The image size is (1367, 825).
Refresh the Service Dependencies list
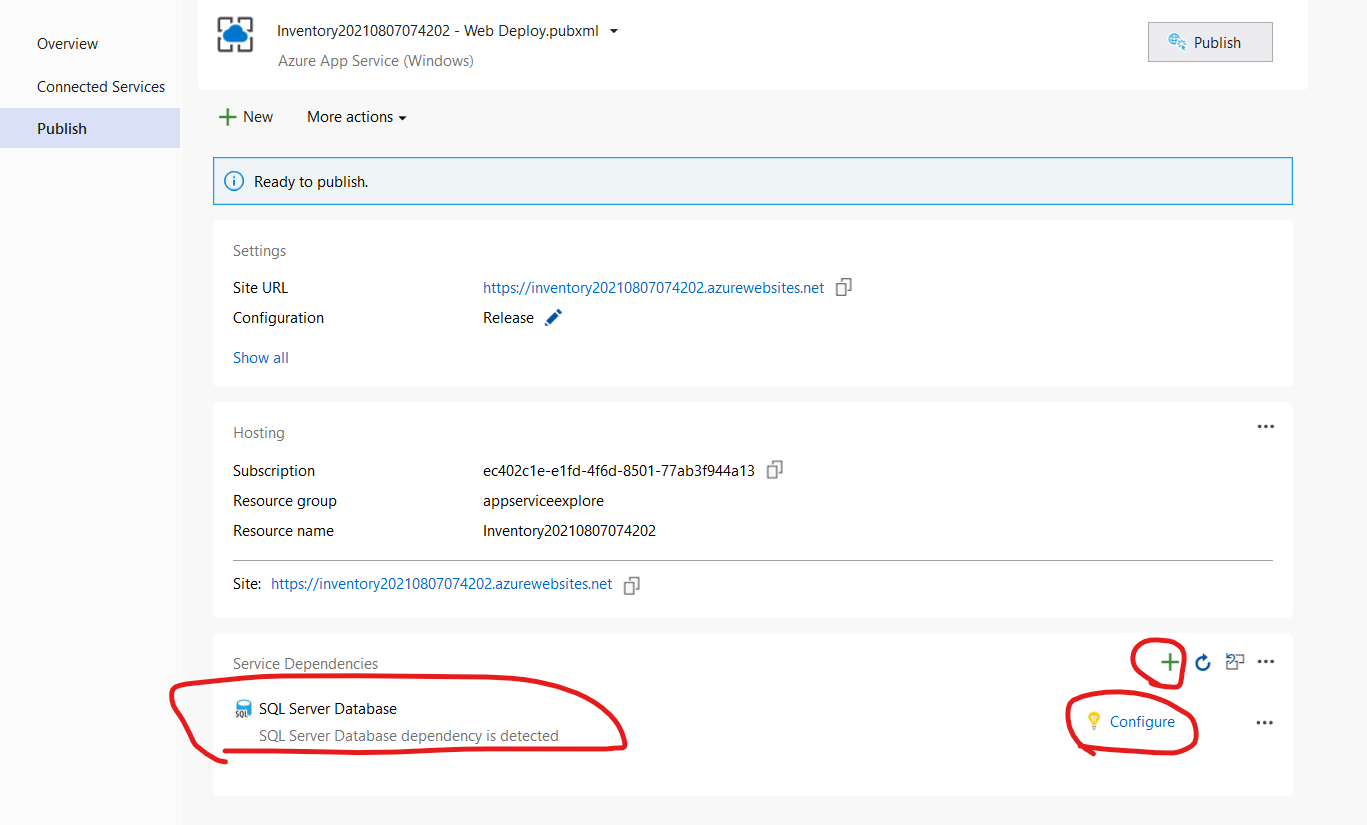1203,662
